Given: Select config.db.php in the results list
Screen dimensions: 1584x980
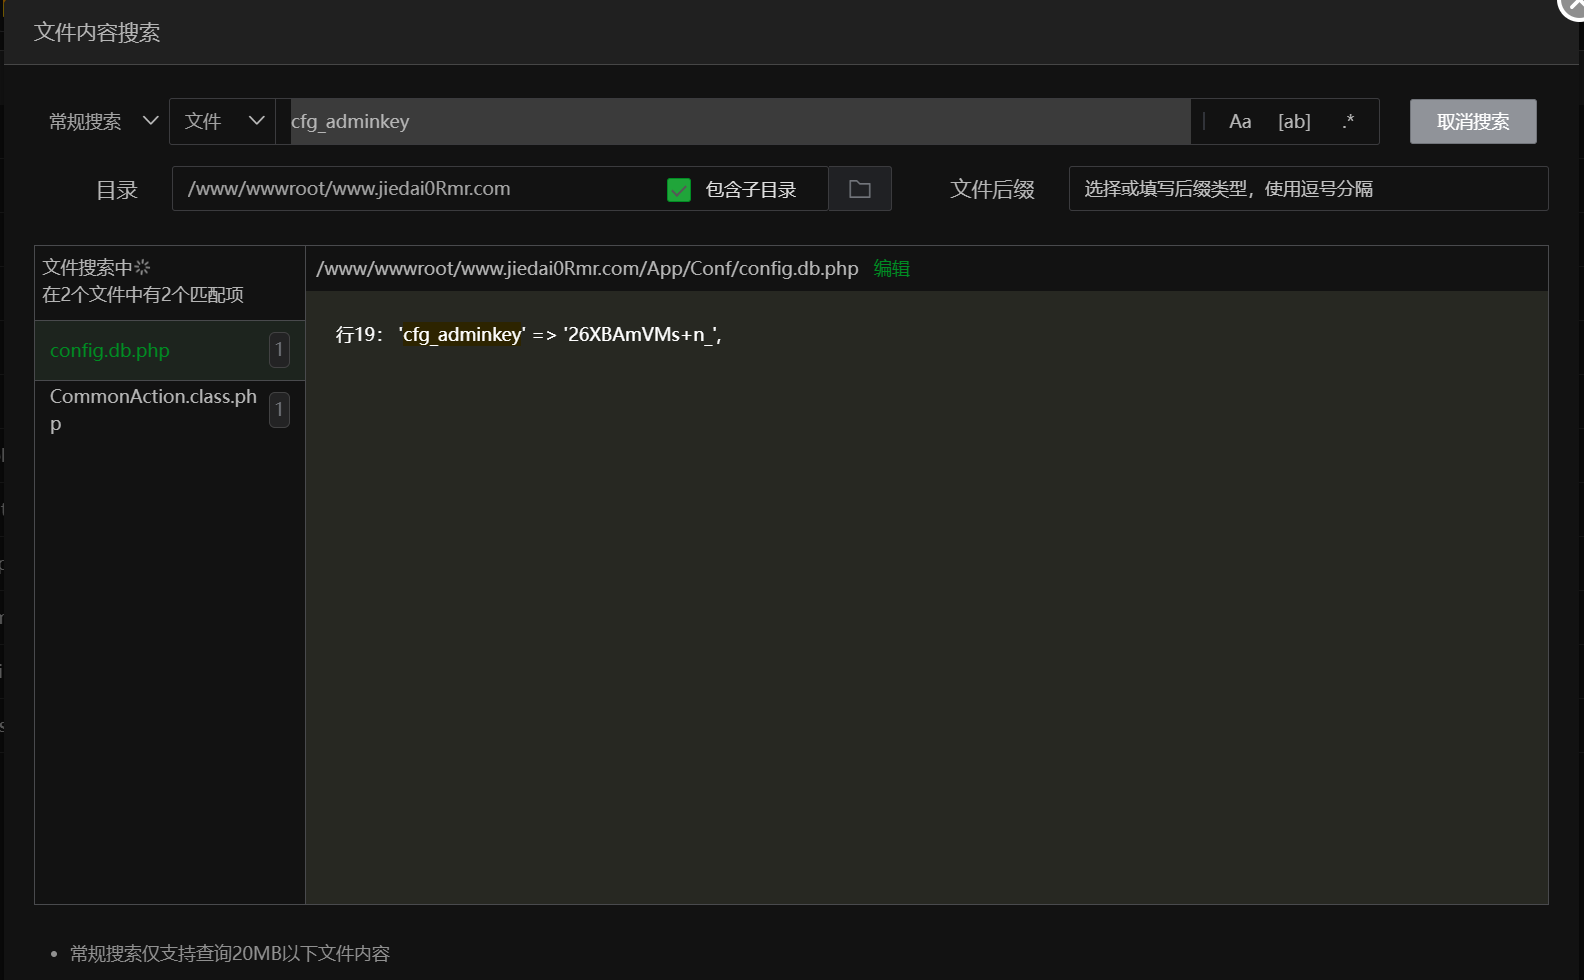Looking at the screenshot, I should point(110,351).
